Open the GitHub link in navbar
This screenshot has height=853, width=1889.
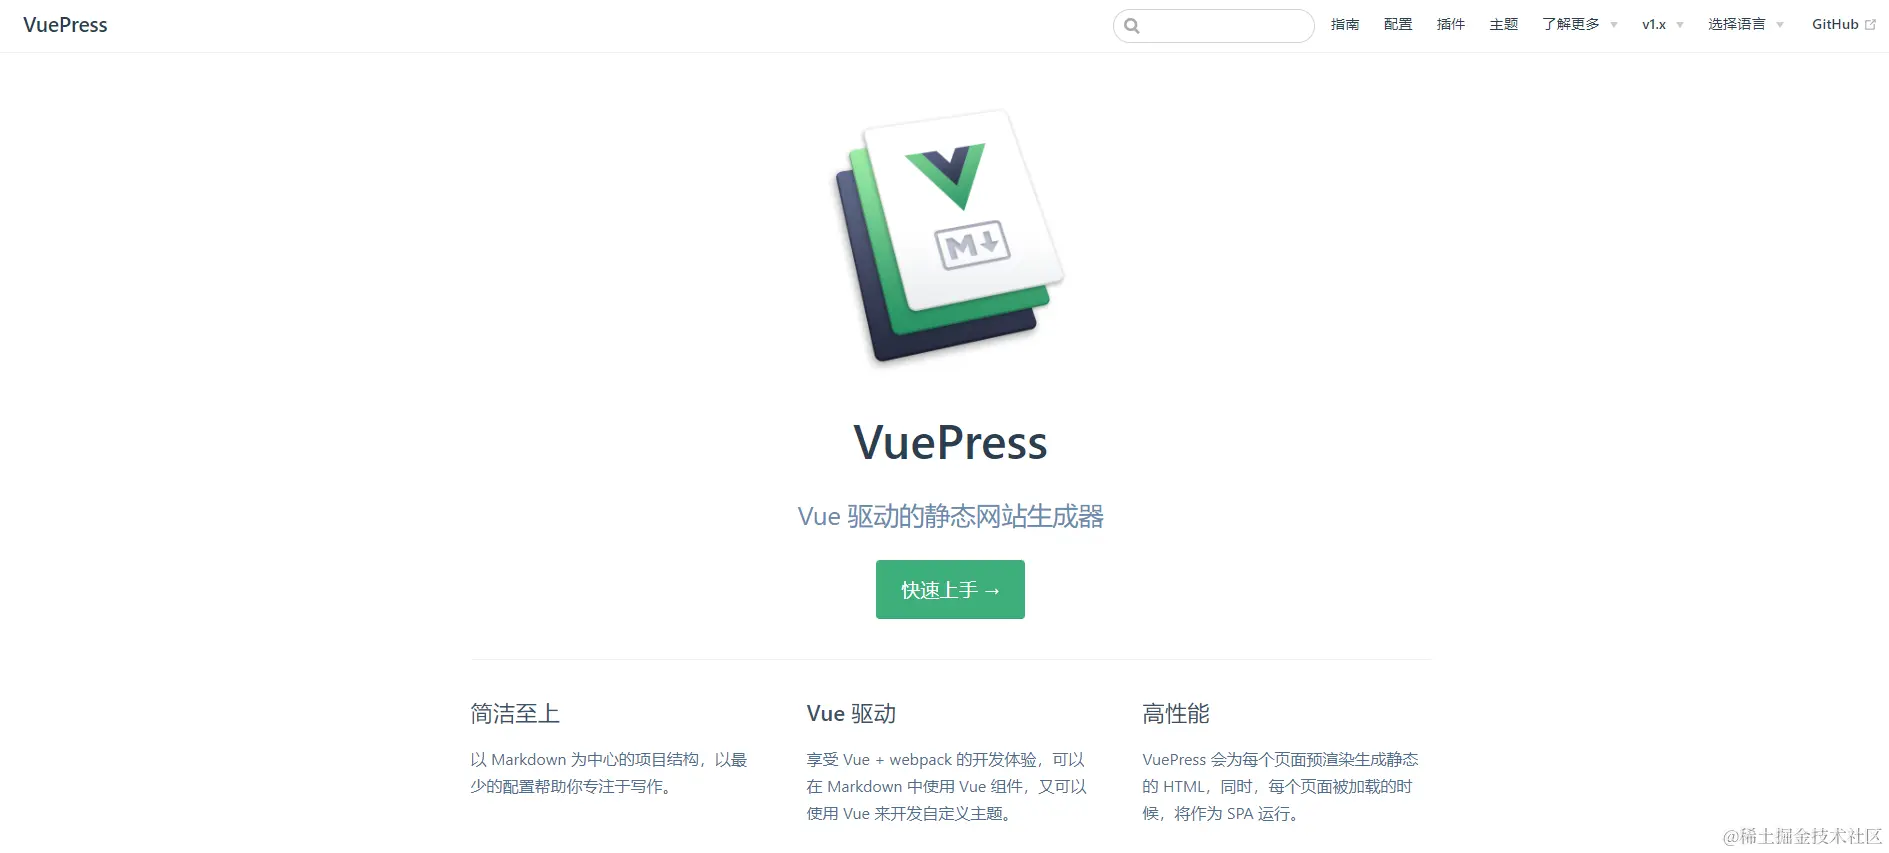point(1835,25)
